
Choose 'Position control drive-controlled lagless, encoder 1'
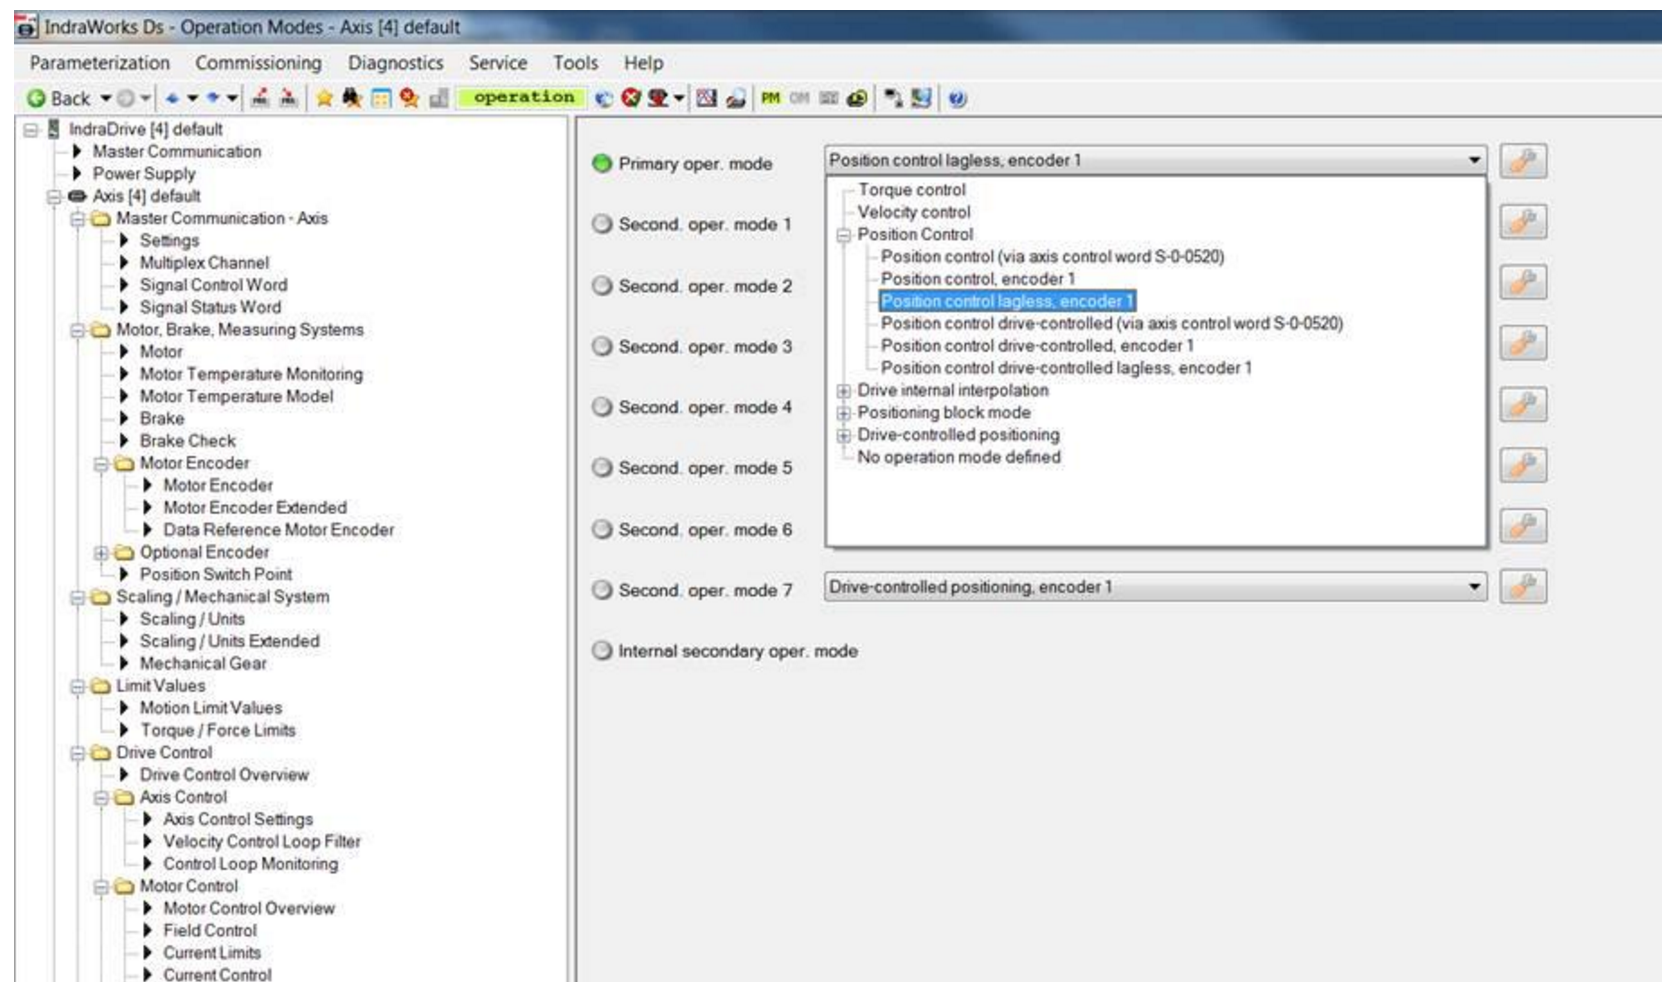click(x=1066, y=368)
